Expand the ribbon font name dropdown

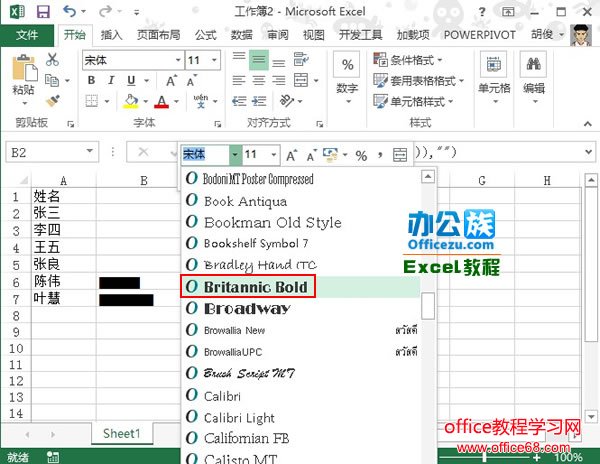178,60
